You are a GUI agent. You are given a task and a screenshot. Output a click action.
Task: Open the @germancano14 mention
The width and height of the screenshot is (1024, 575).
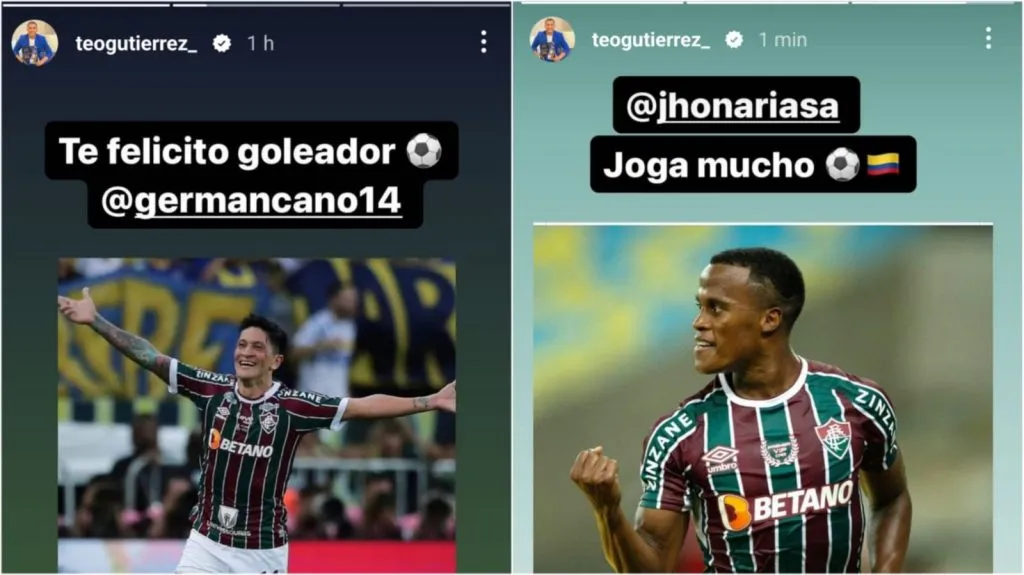click(251, 201)
